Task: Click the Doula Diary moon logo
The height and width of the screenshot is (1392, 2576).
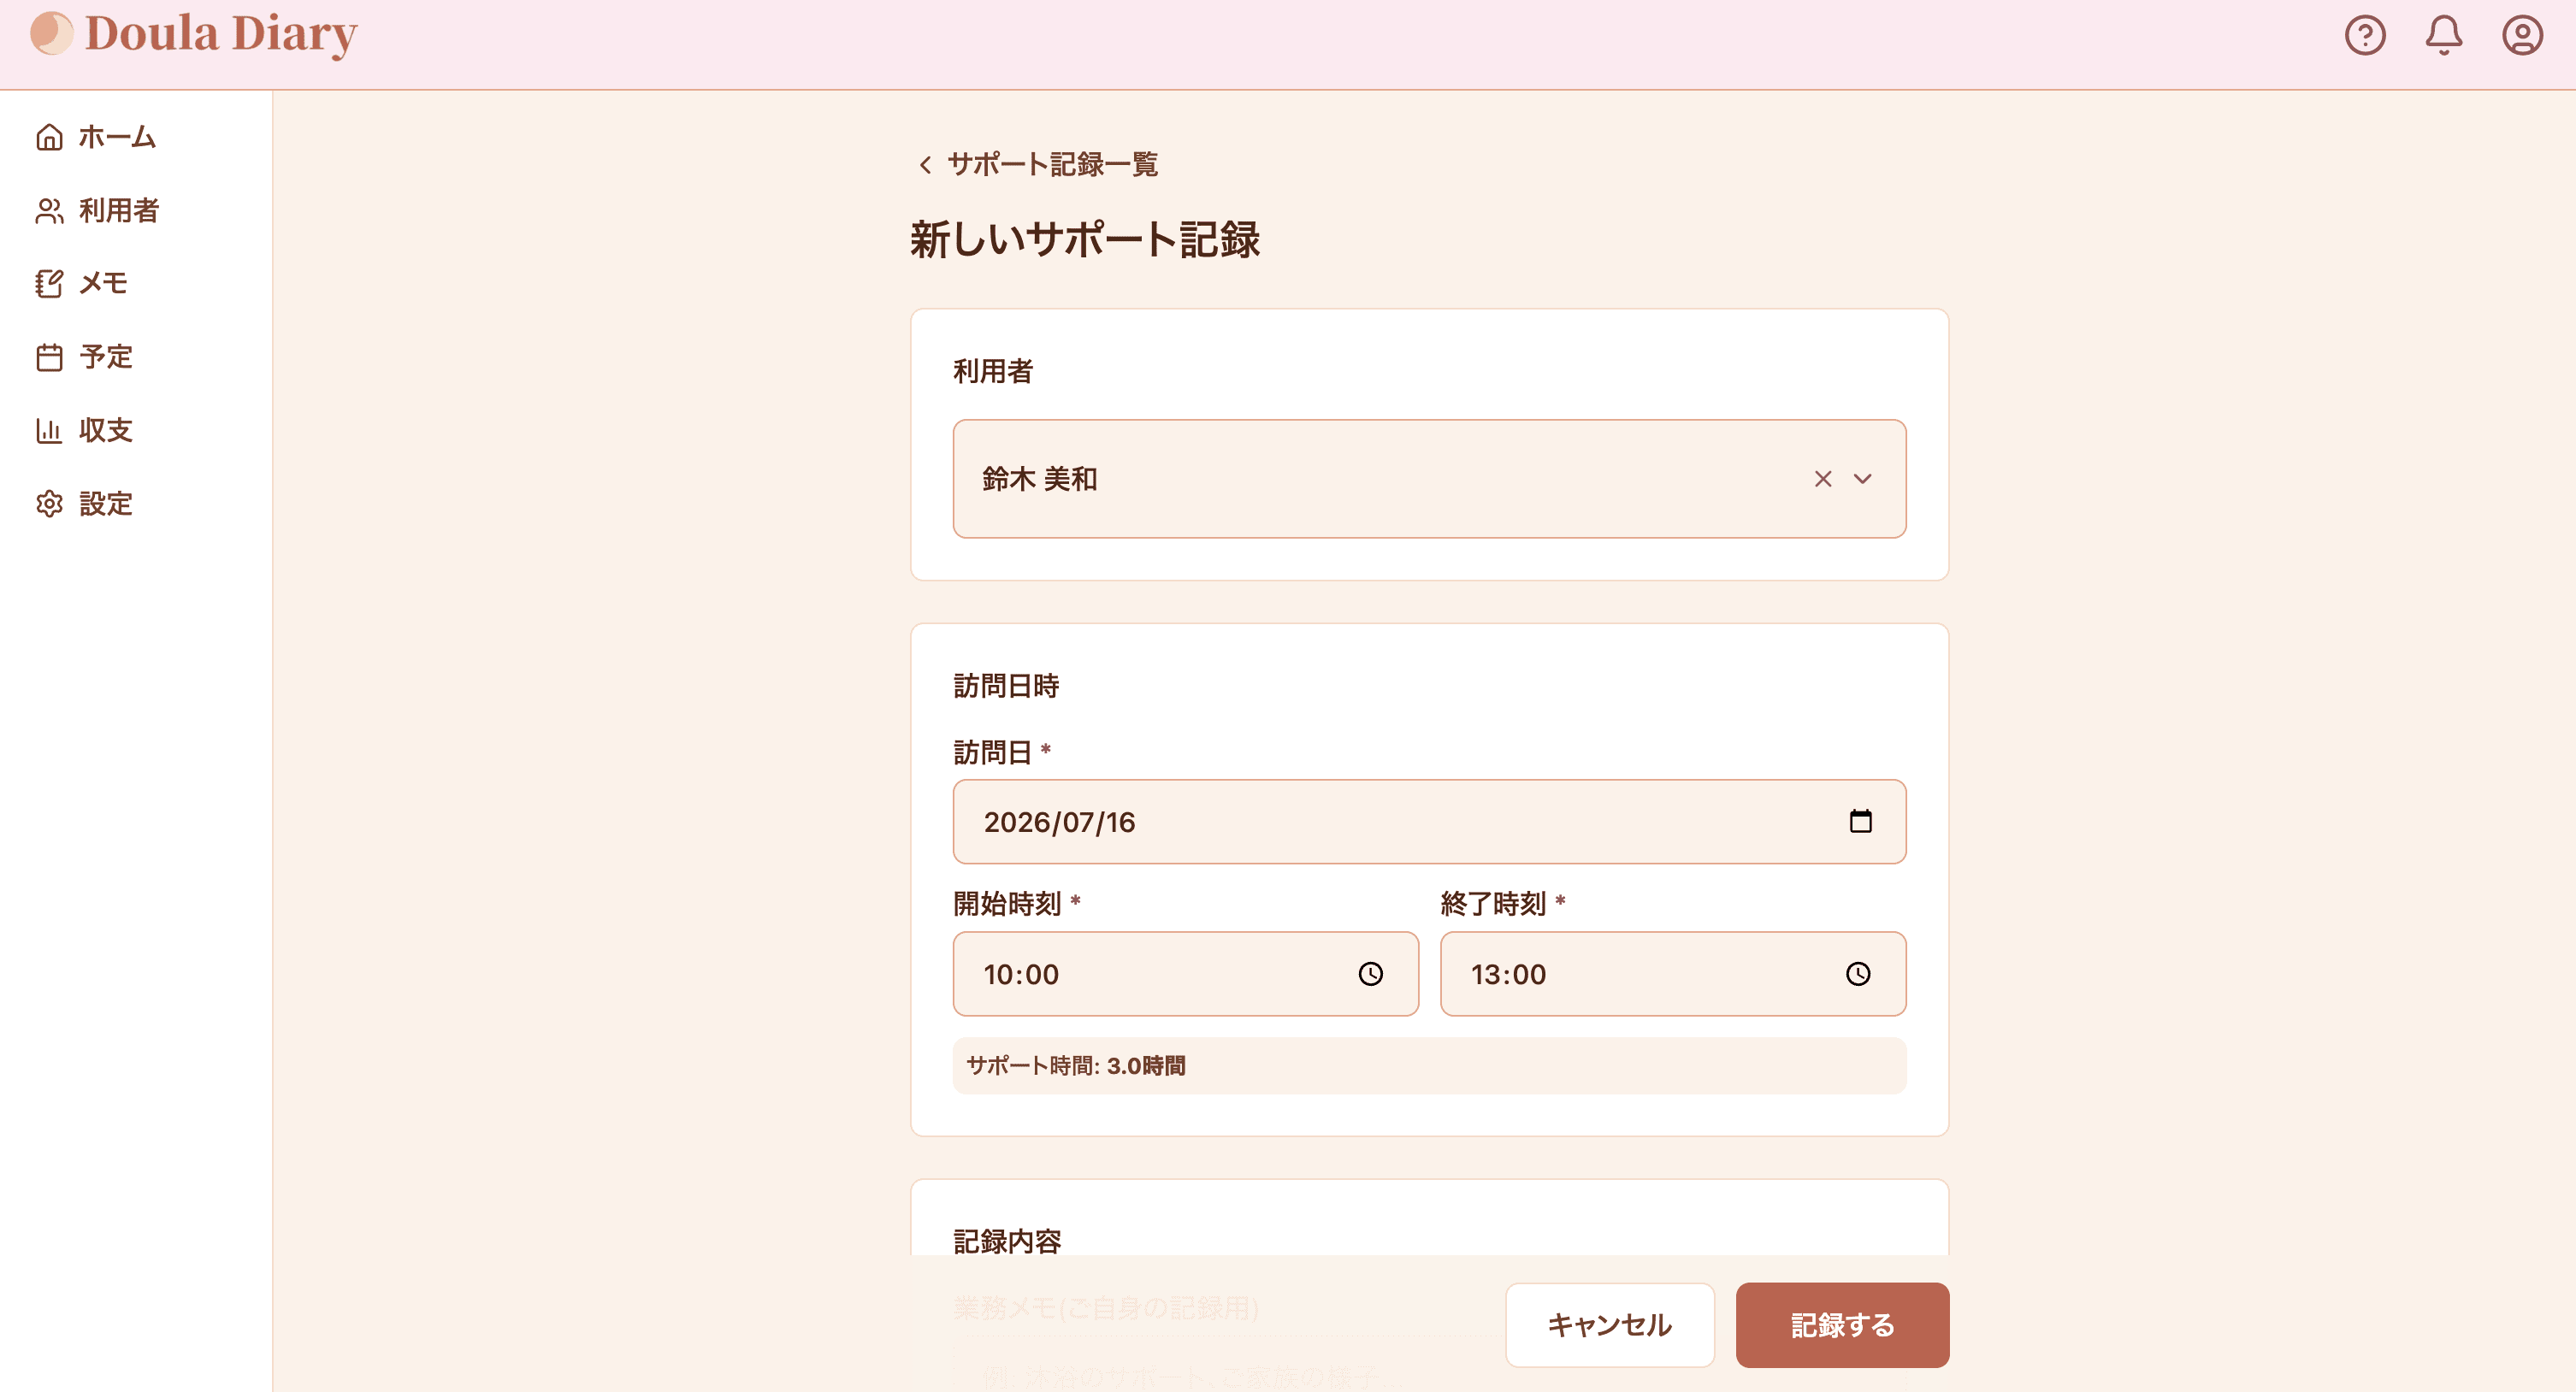Action: click(x=51, y=33)
